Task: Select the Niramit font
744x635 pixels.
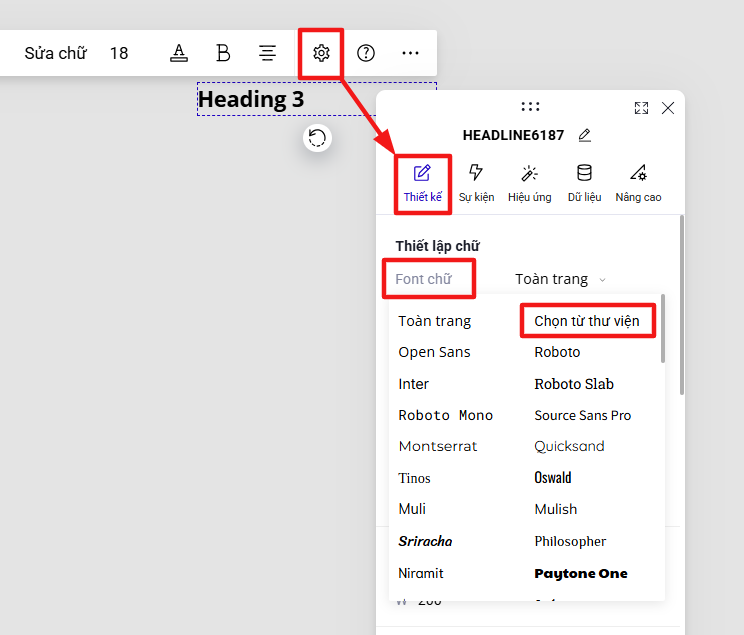Action: (420, 573)
